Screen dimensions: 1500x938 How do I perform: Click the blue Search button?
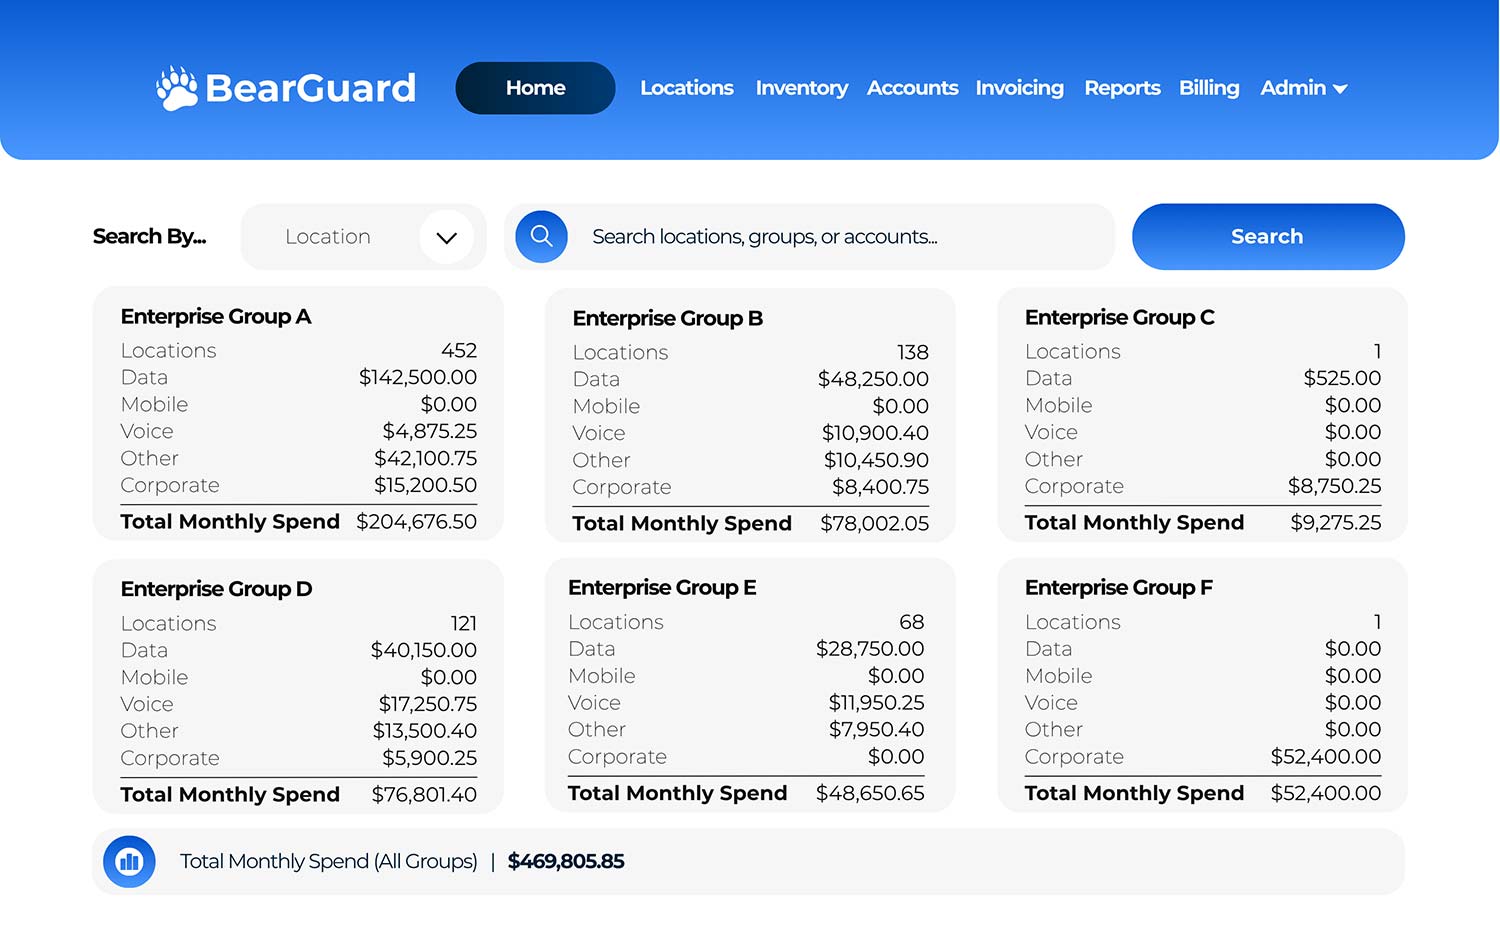[x=1268, y=237]
